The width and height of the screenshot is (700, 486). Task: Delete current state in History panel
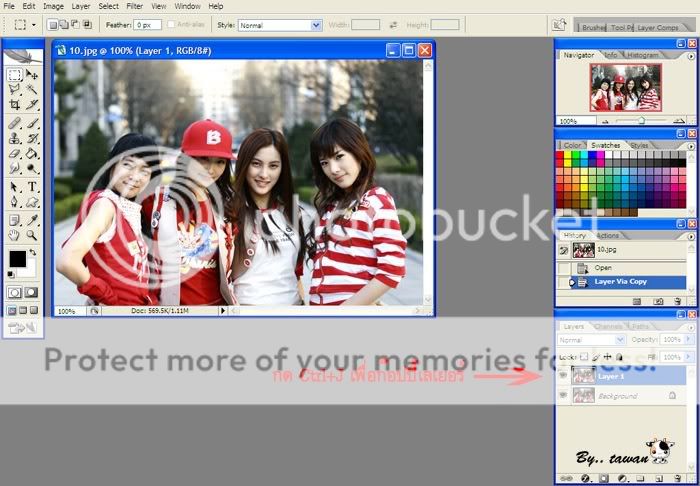(x=678, y=302)
